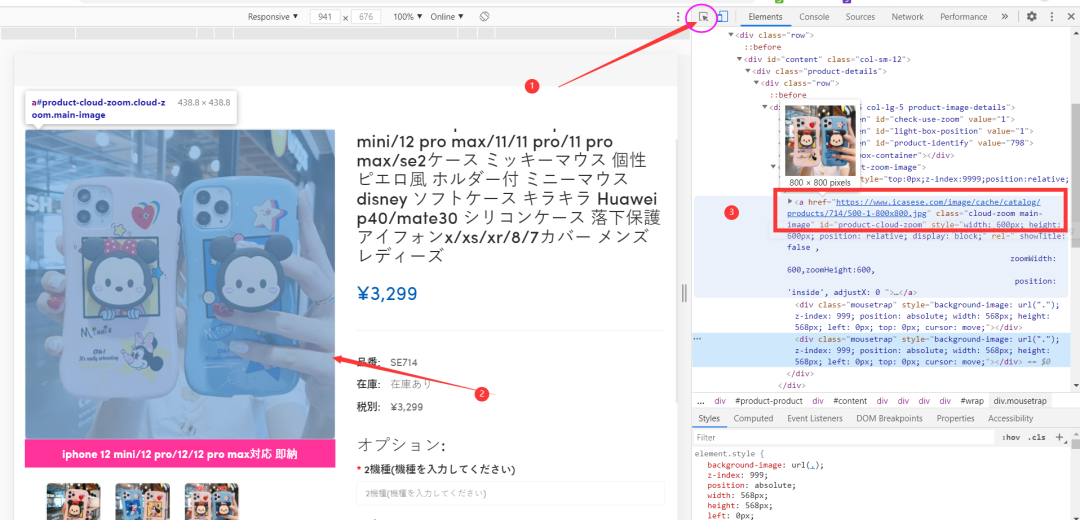1080x520 pixels.
Task: Toggle the device toolbar icon
Action: pos(723,17)
